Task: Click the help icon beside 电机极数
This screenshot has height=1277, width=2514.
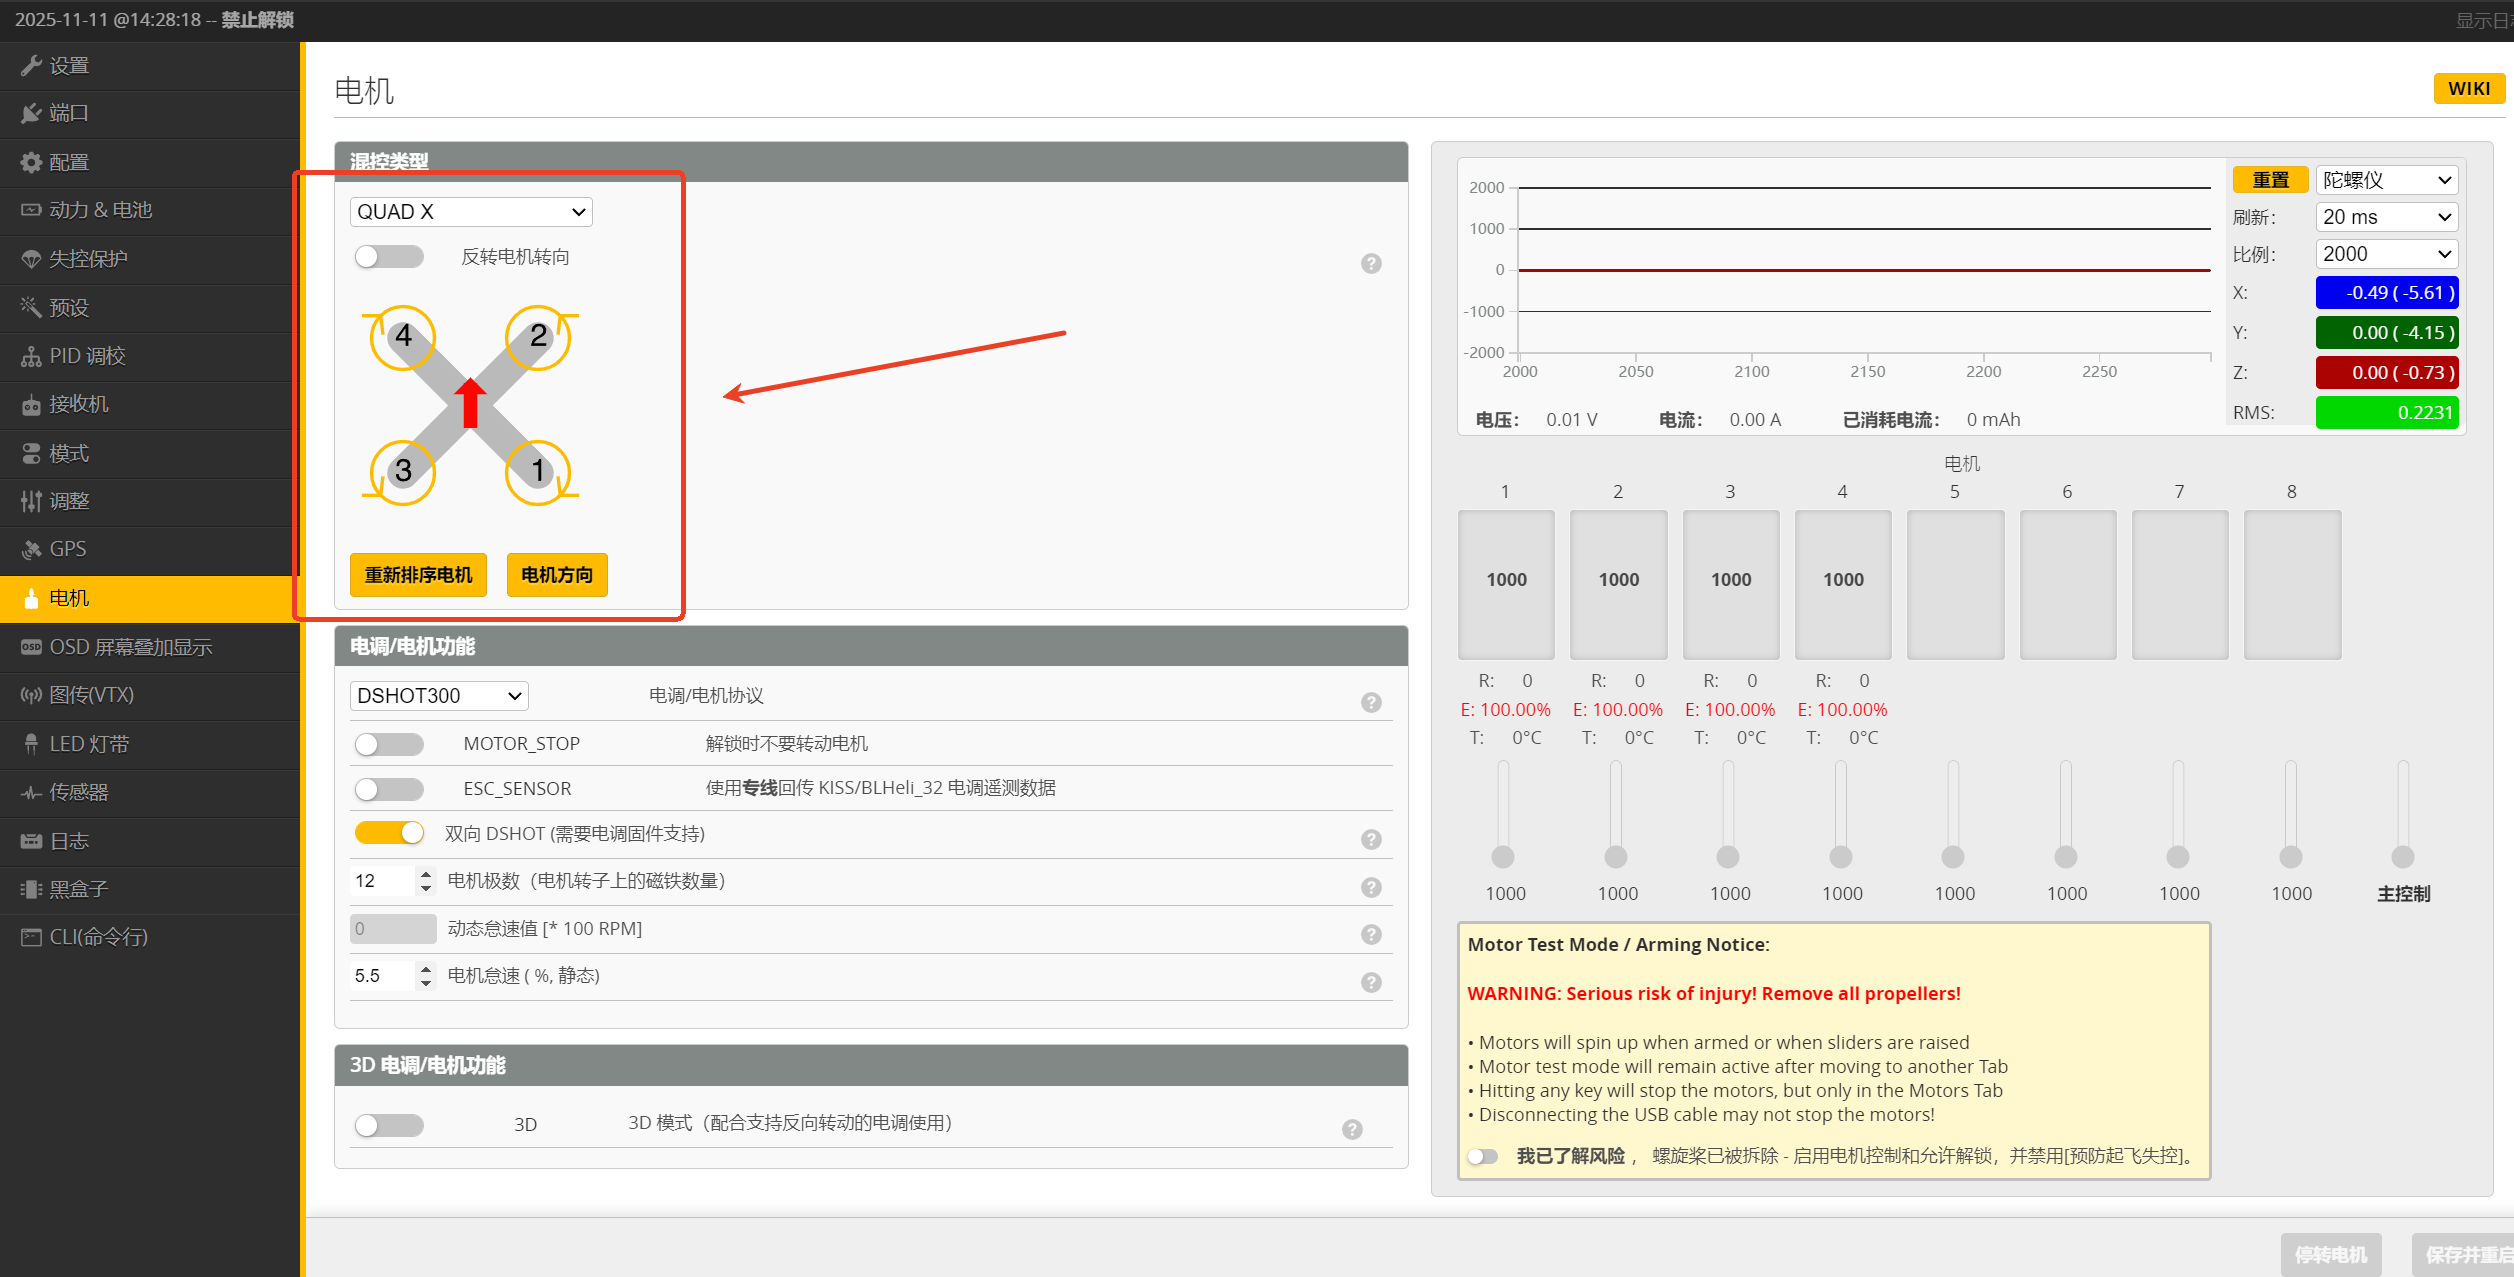Action: click(1371, 887)
